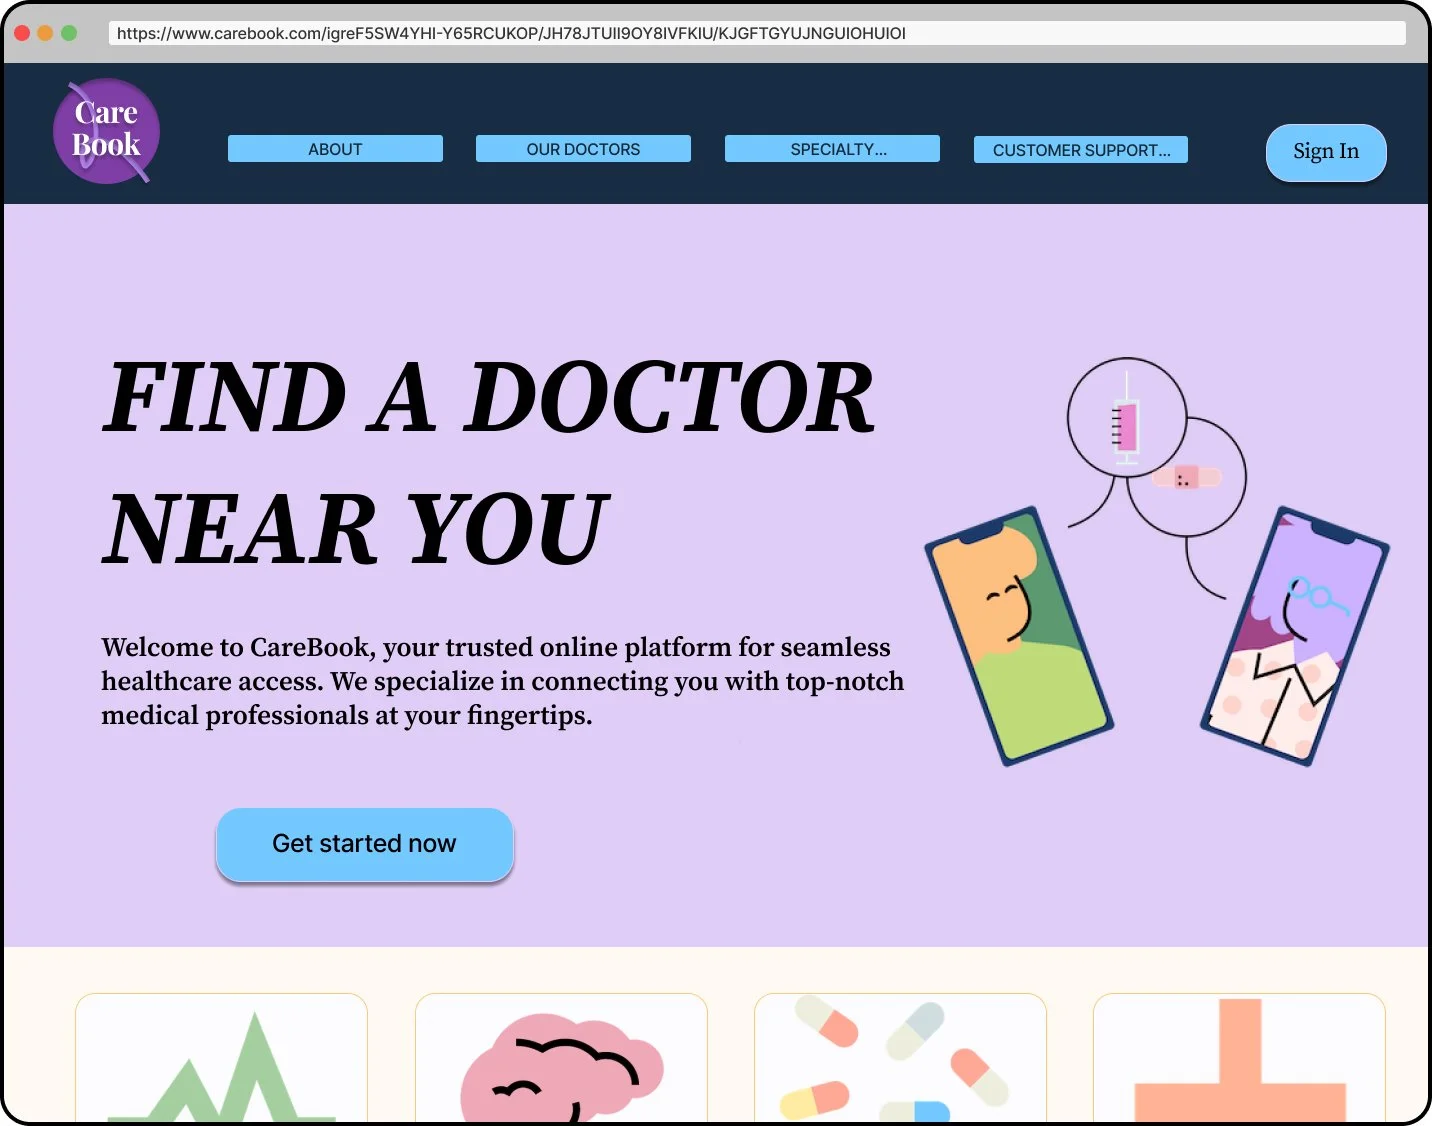Close the window with red button
Image resolution: width=1432 pixels, height=1126 pixels.
pos(22,33)
